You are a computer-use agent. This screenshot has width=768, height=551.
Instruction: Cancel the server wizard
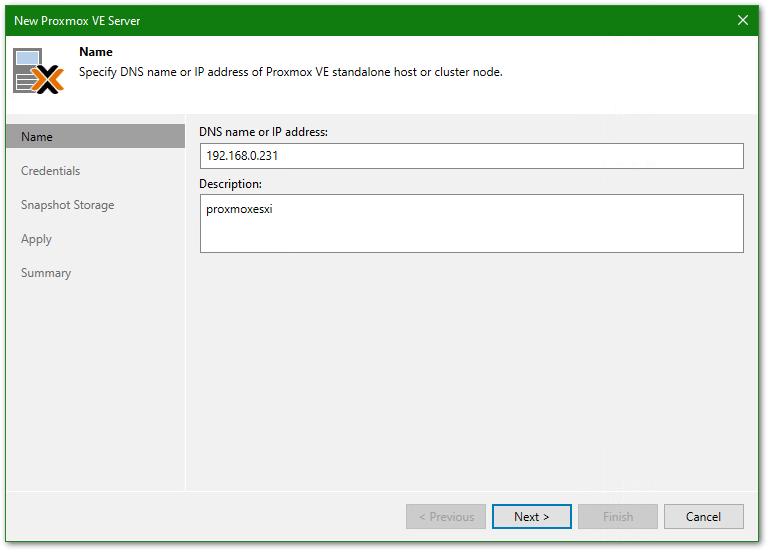tap(703, 517)
